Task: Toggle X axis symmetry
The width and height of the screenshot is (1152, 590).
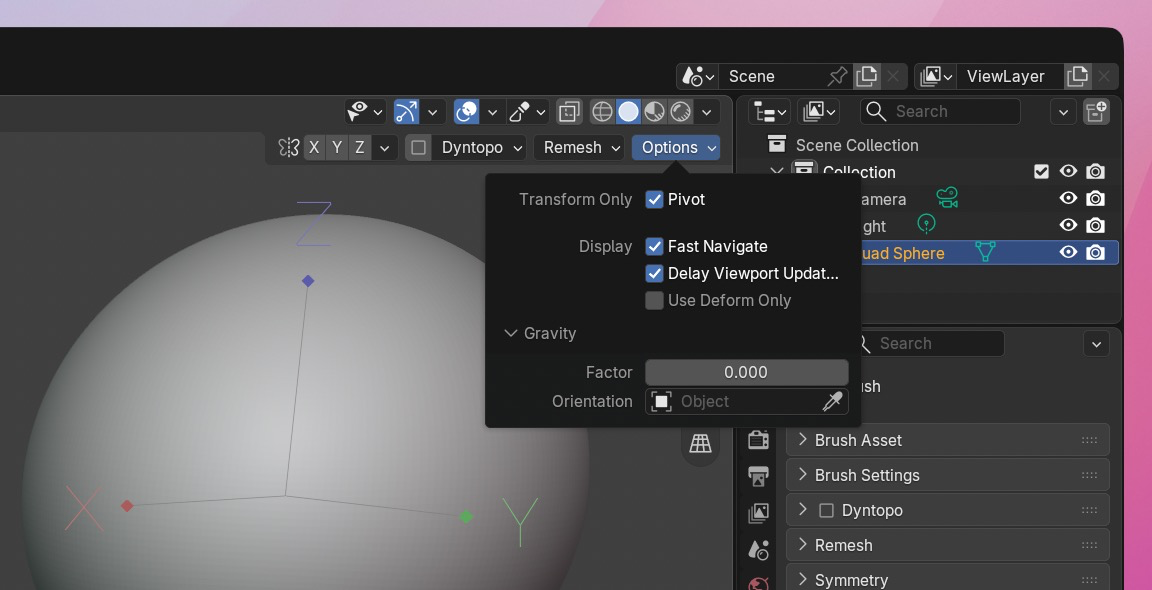Action: 314,148
